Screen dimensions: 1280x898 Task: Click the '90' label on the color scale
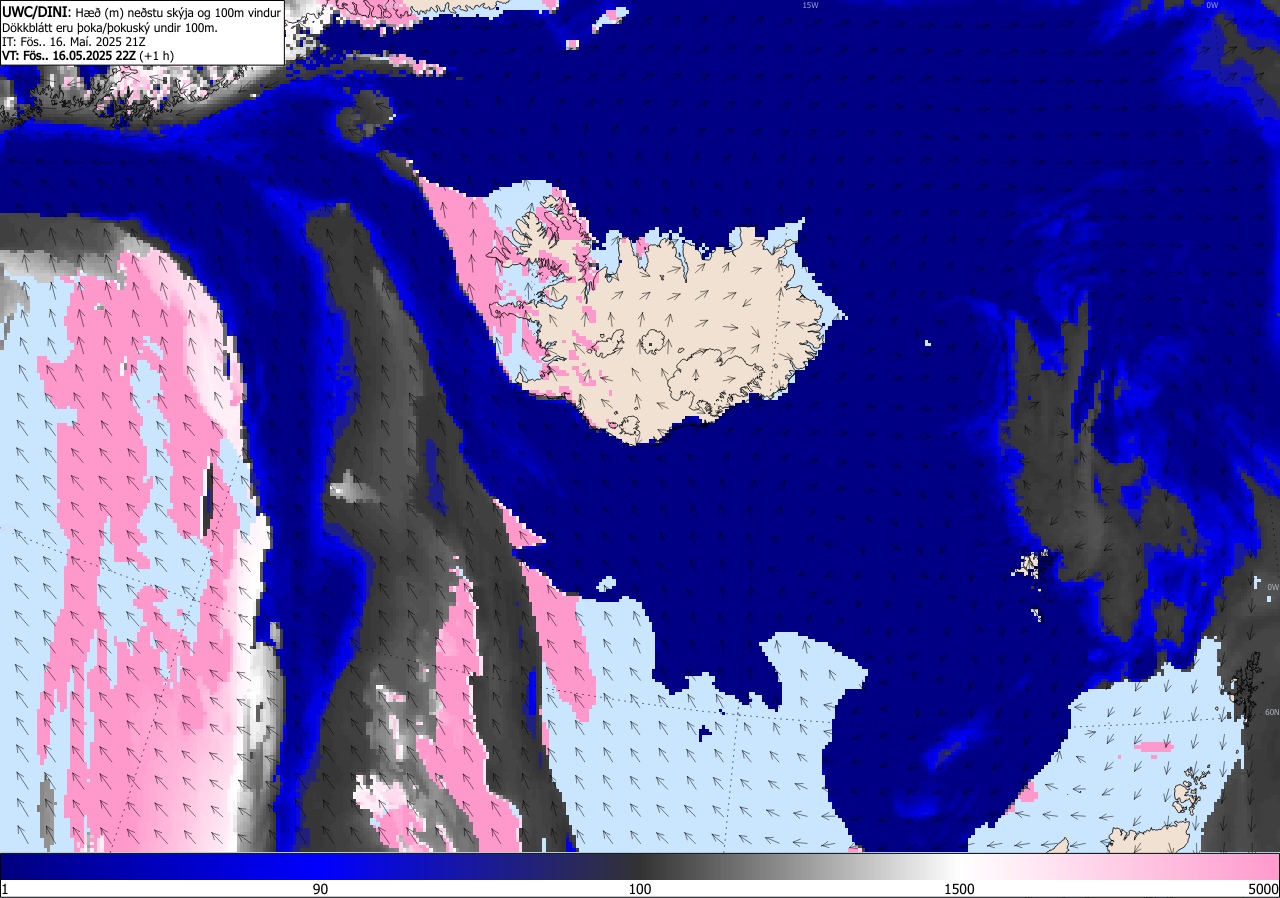coord(320,889)
